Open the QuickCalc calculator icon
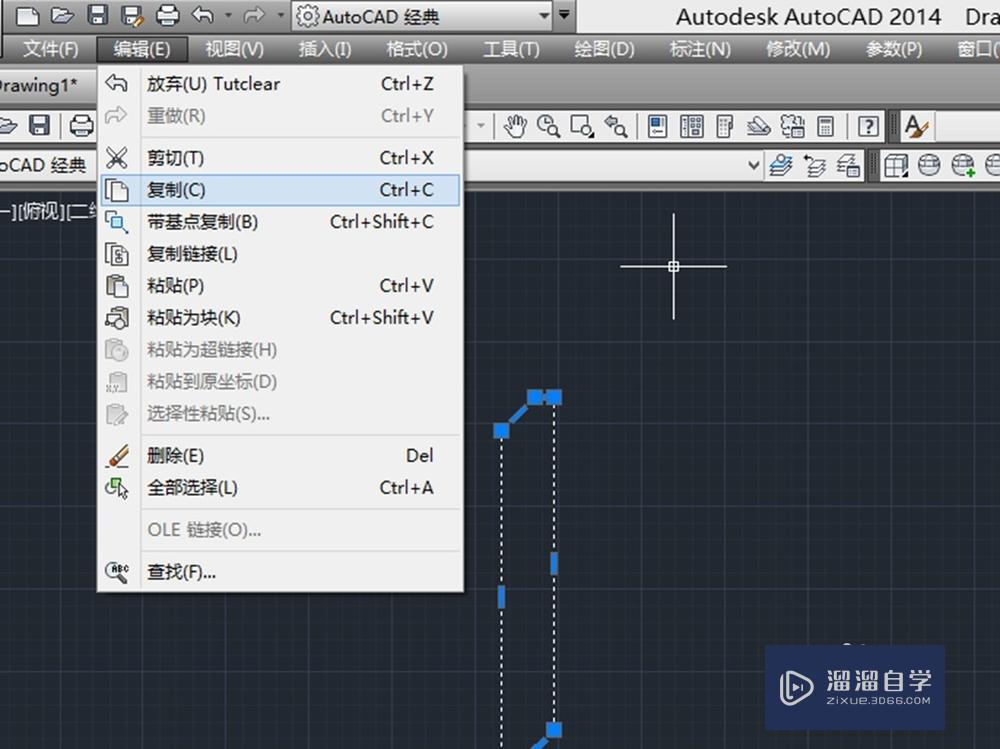This screenshot has height=749, width=1000. [x=825, y=126]
